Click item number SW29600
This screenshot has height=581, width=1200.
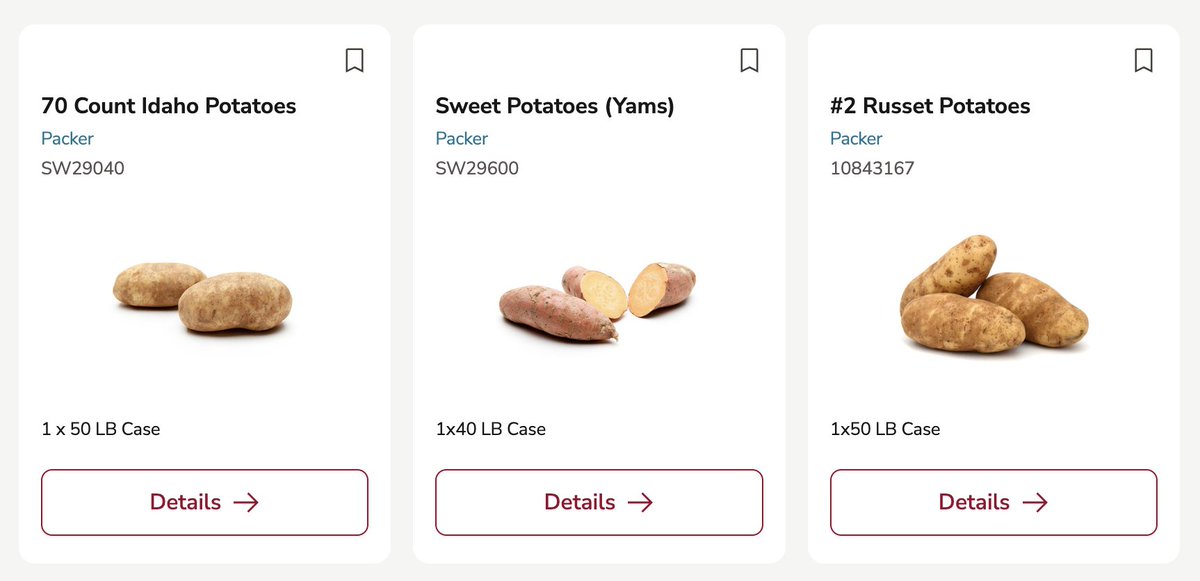pyautogui.click(x=477, y=168)
